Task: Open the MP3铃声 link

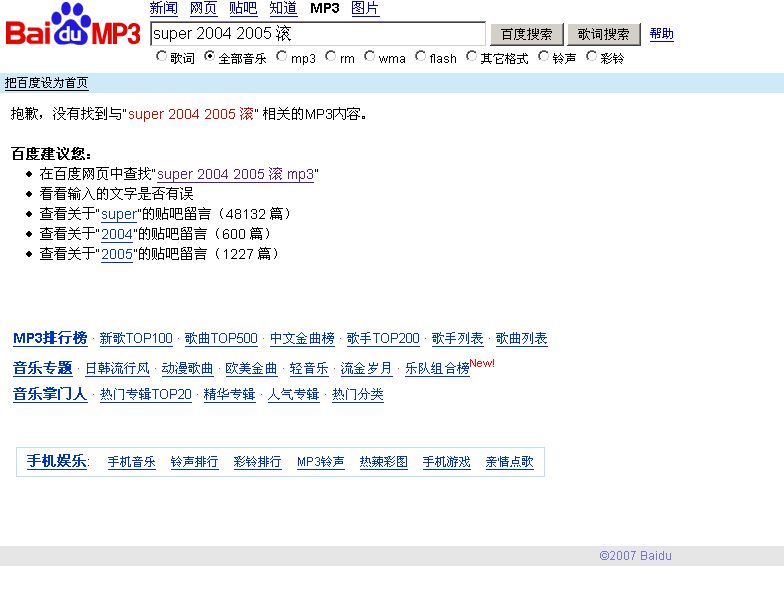Action: pos(320,462)
